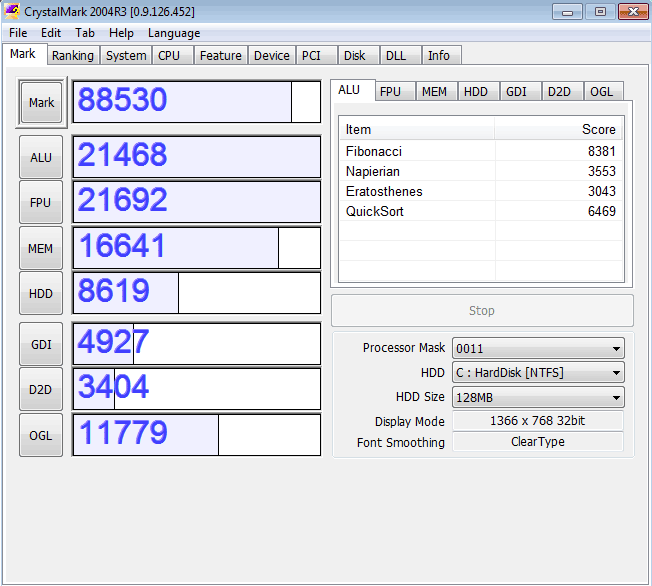Run the OGL benchmark test

point(41,435)
